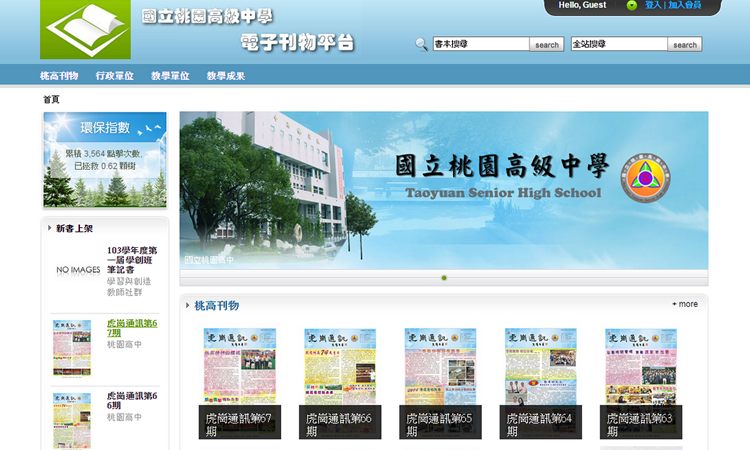Viewport: 750px width, 450px height.
Task: Click sidebar thumbnail of 虎崗通訊第67期
Action: (72, 348)
